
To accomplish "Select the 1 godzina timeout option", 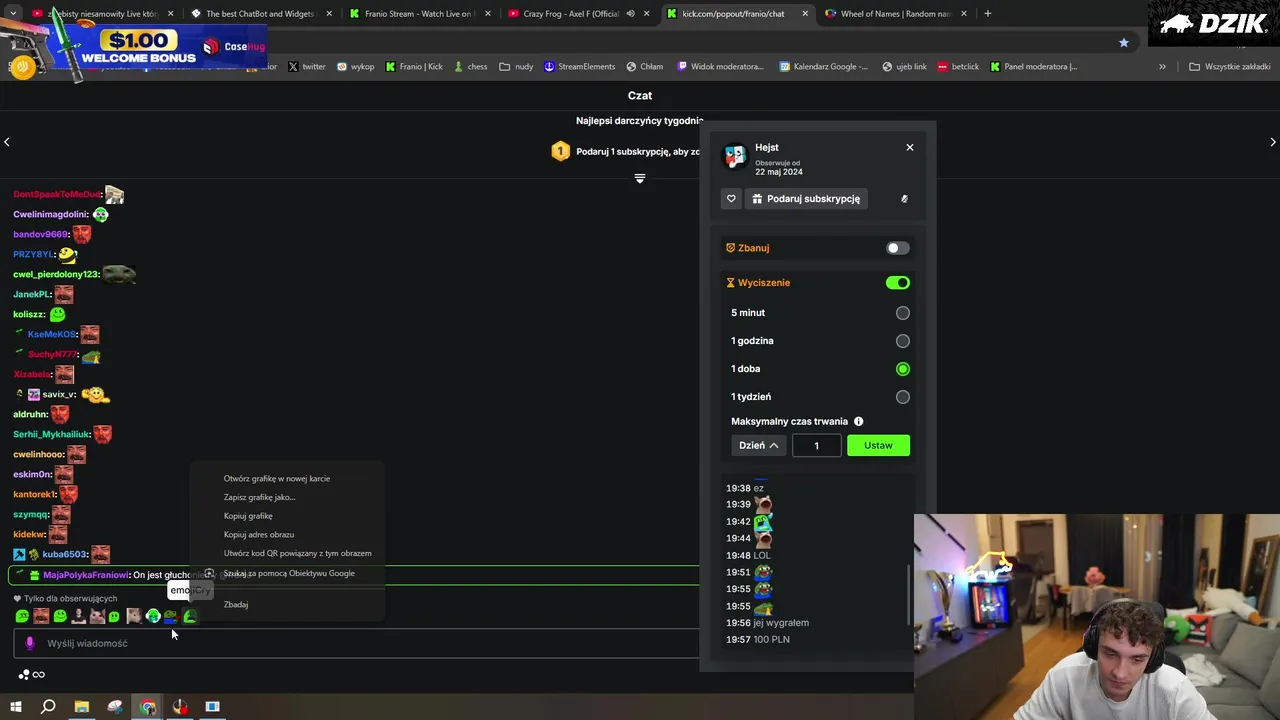I will (x=903, y=341).
